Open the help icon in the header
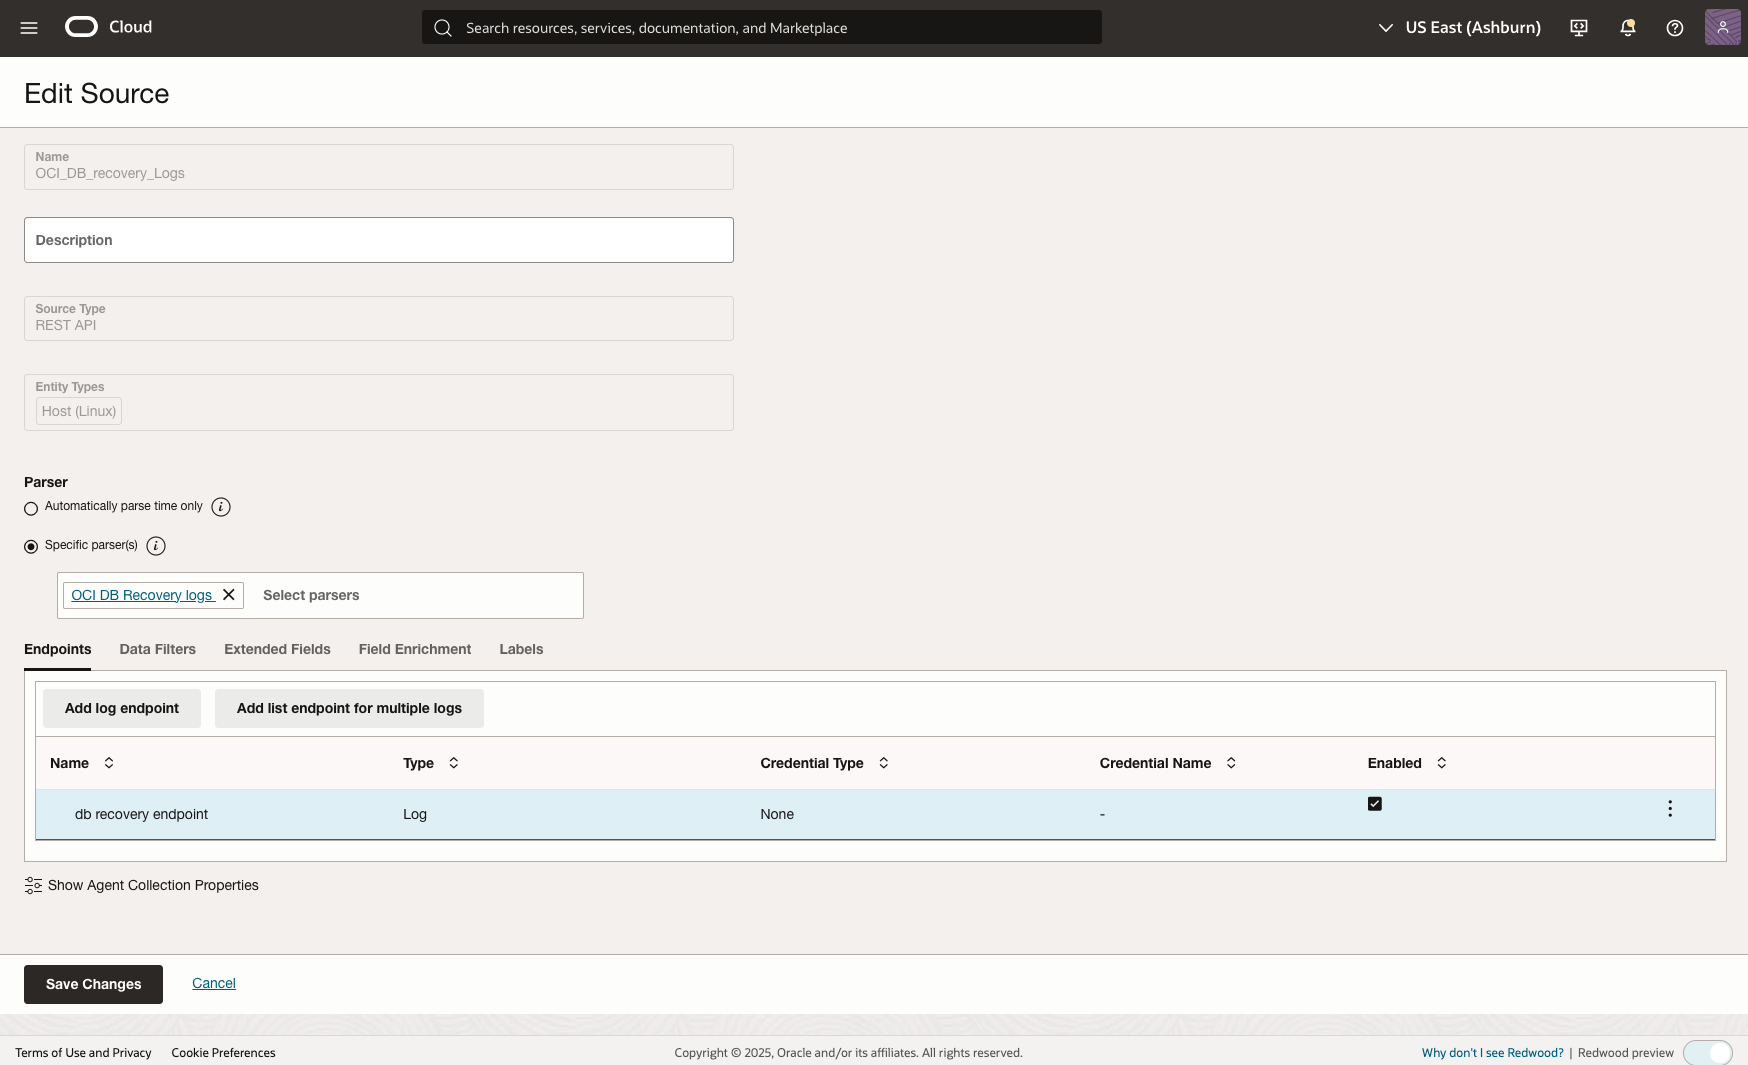Image resolution: width=1748 pixels, height=1065 pixels. point(1675,27)
